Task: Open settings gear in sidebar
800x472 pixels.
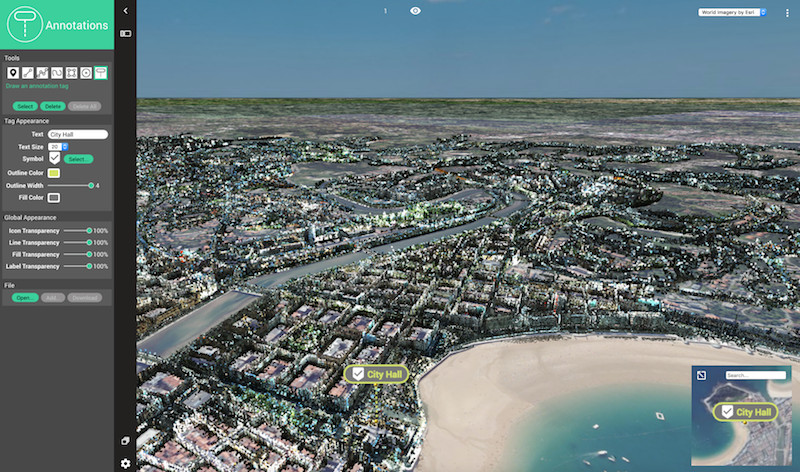Action: 126,463
